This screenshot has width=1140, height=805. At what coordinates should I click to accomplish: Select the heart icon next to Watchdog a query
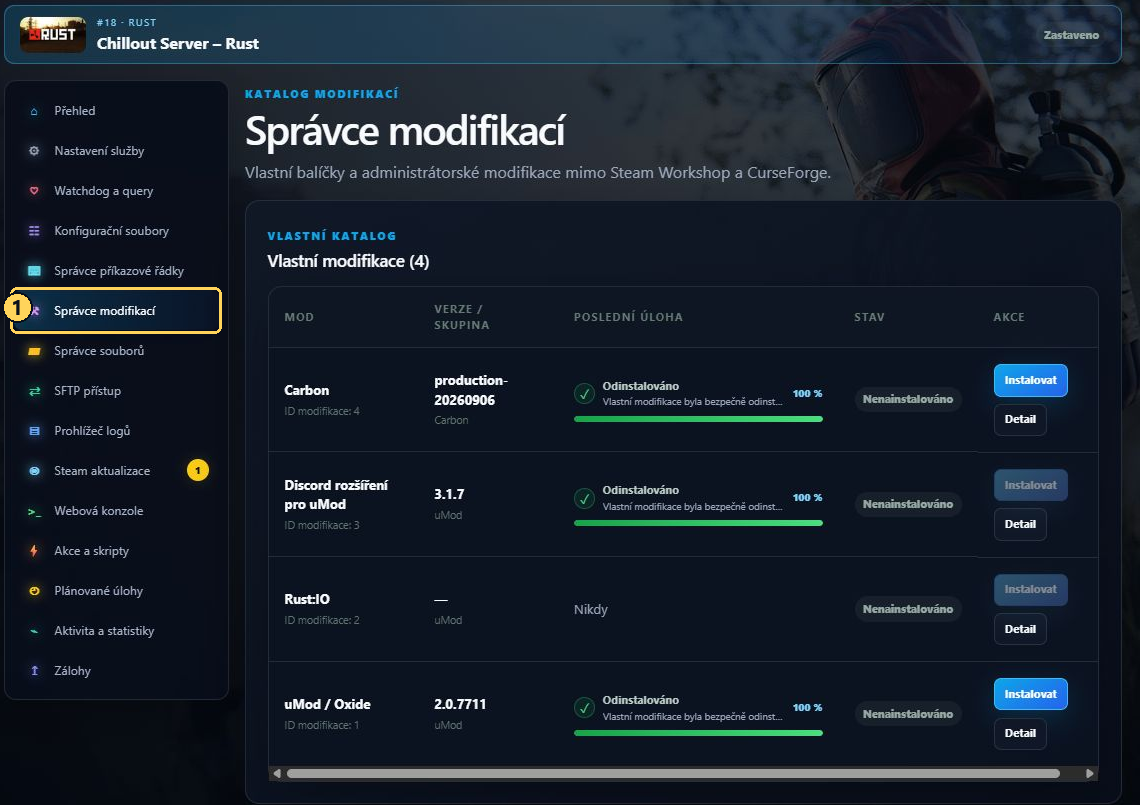click(33, 191)
